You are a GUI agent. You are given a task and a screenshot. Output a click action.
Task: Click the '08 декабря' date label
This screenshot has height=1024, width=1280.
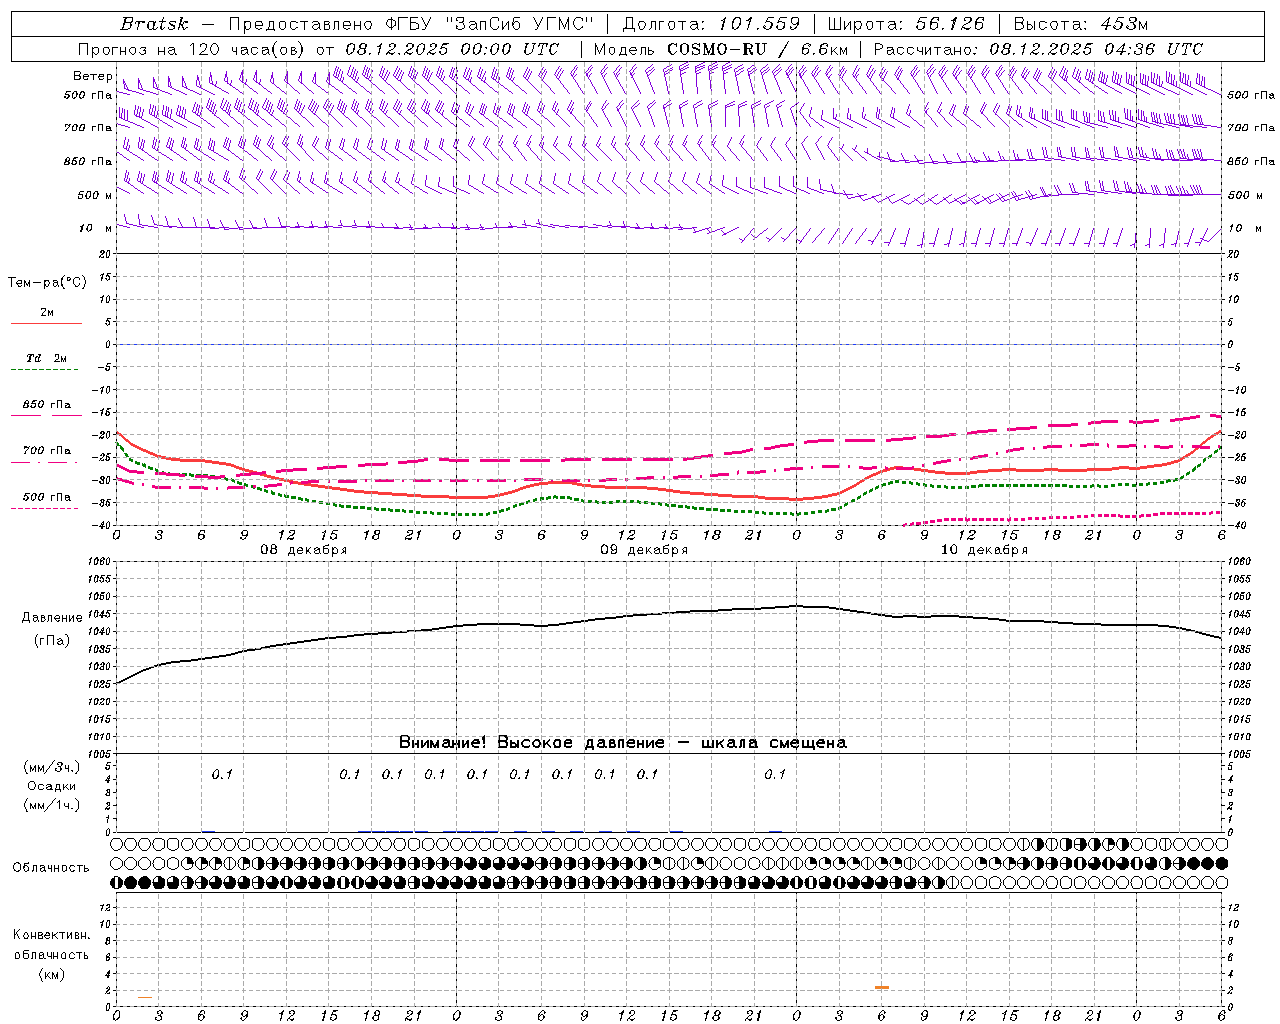coord(304,550)
